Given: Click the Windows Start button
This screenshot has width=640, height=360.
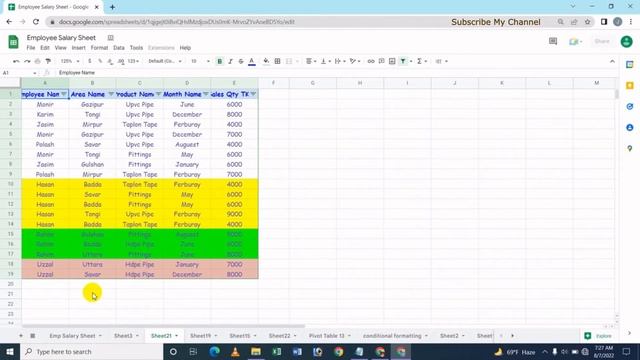Looking at the screenshot, I should click(10, 351).
